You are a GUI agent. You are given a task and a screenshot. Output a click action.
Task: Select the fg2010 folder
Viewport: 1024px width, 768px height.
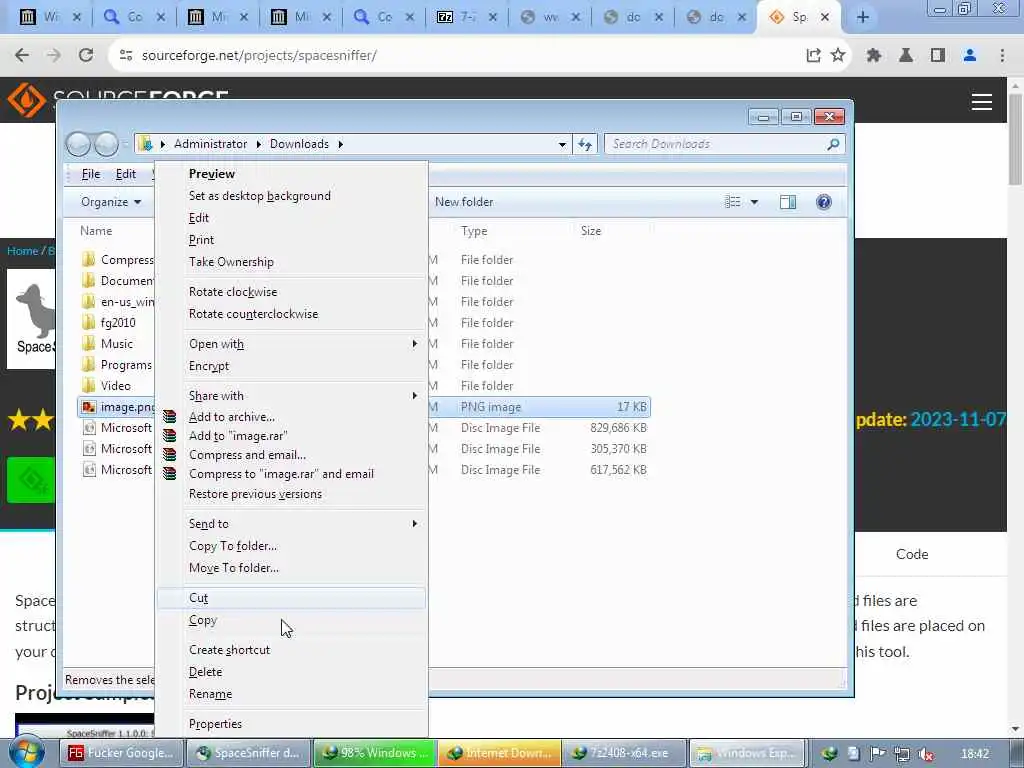tap(108, 323)
